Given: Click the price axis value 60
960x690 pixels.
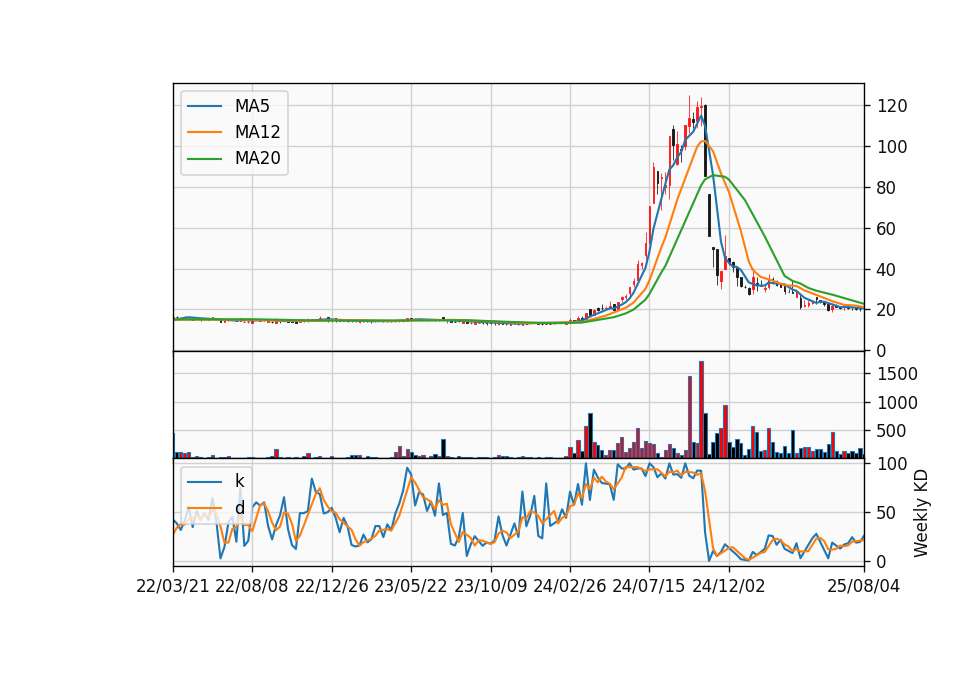Looking at the screenshot, I should 887,229.
